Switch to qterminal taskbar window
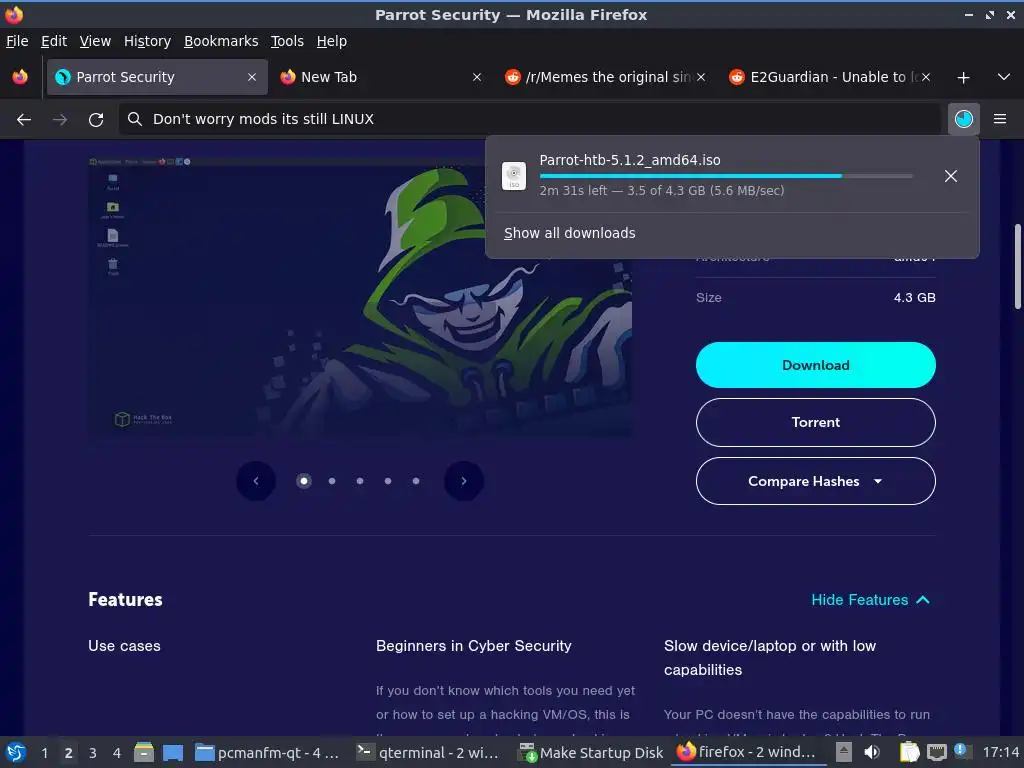Viewport: 1024px width, 768px height. pos(430,753)
